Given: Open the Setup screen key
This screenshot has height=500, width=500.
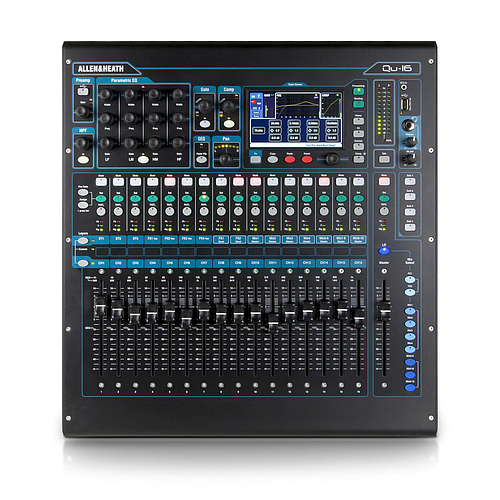Looking at the screenshot, I should click(359, 159).
